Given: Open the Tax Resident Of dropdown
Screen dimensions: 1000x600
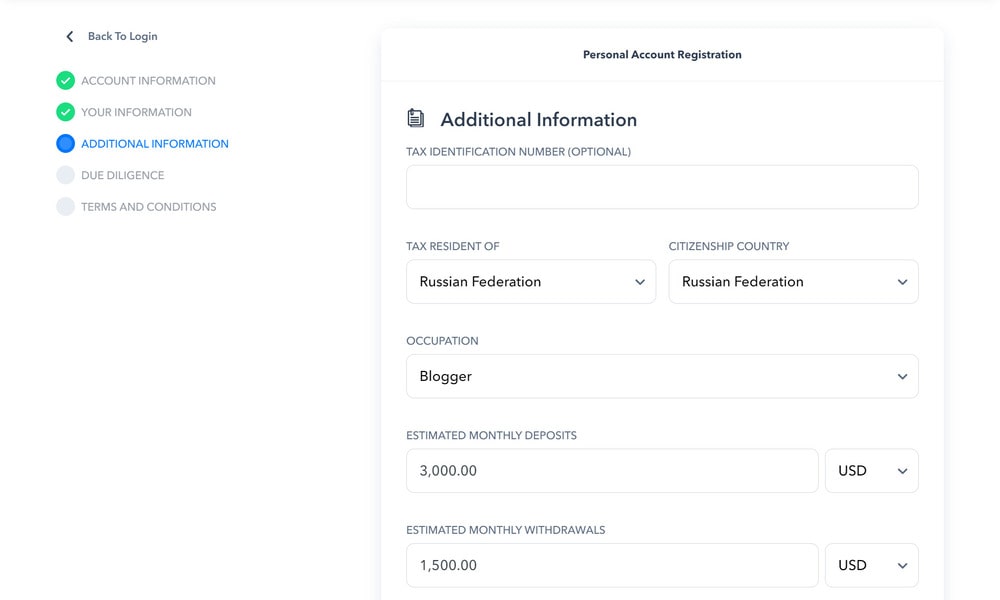Looking at the screenshot, I should point(530,282).
